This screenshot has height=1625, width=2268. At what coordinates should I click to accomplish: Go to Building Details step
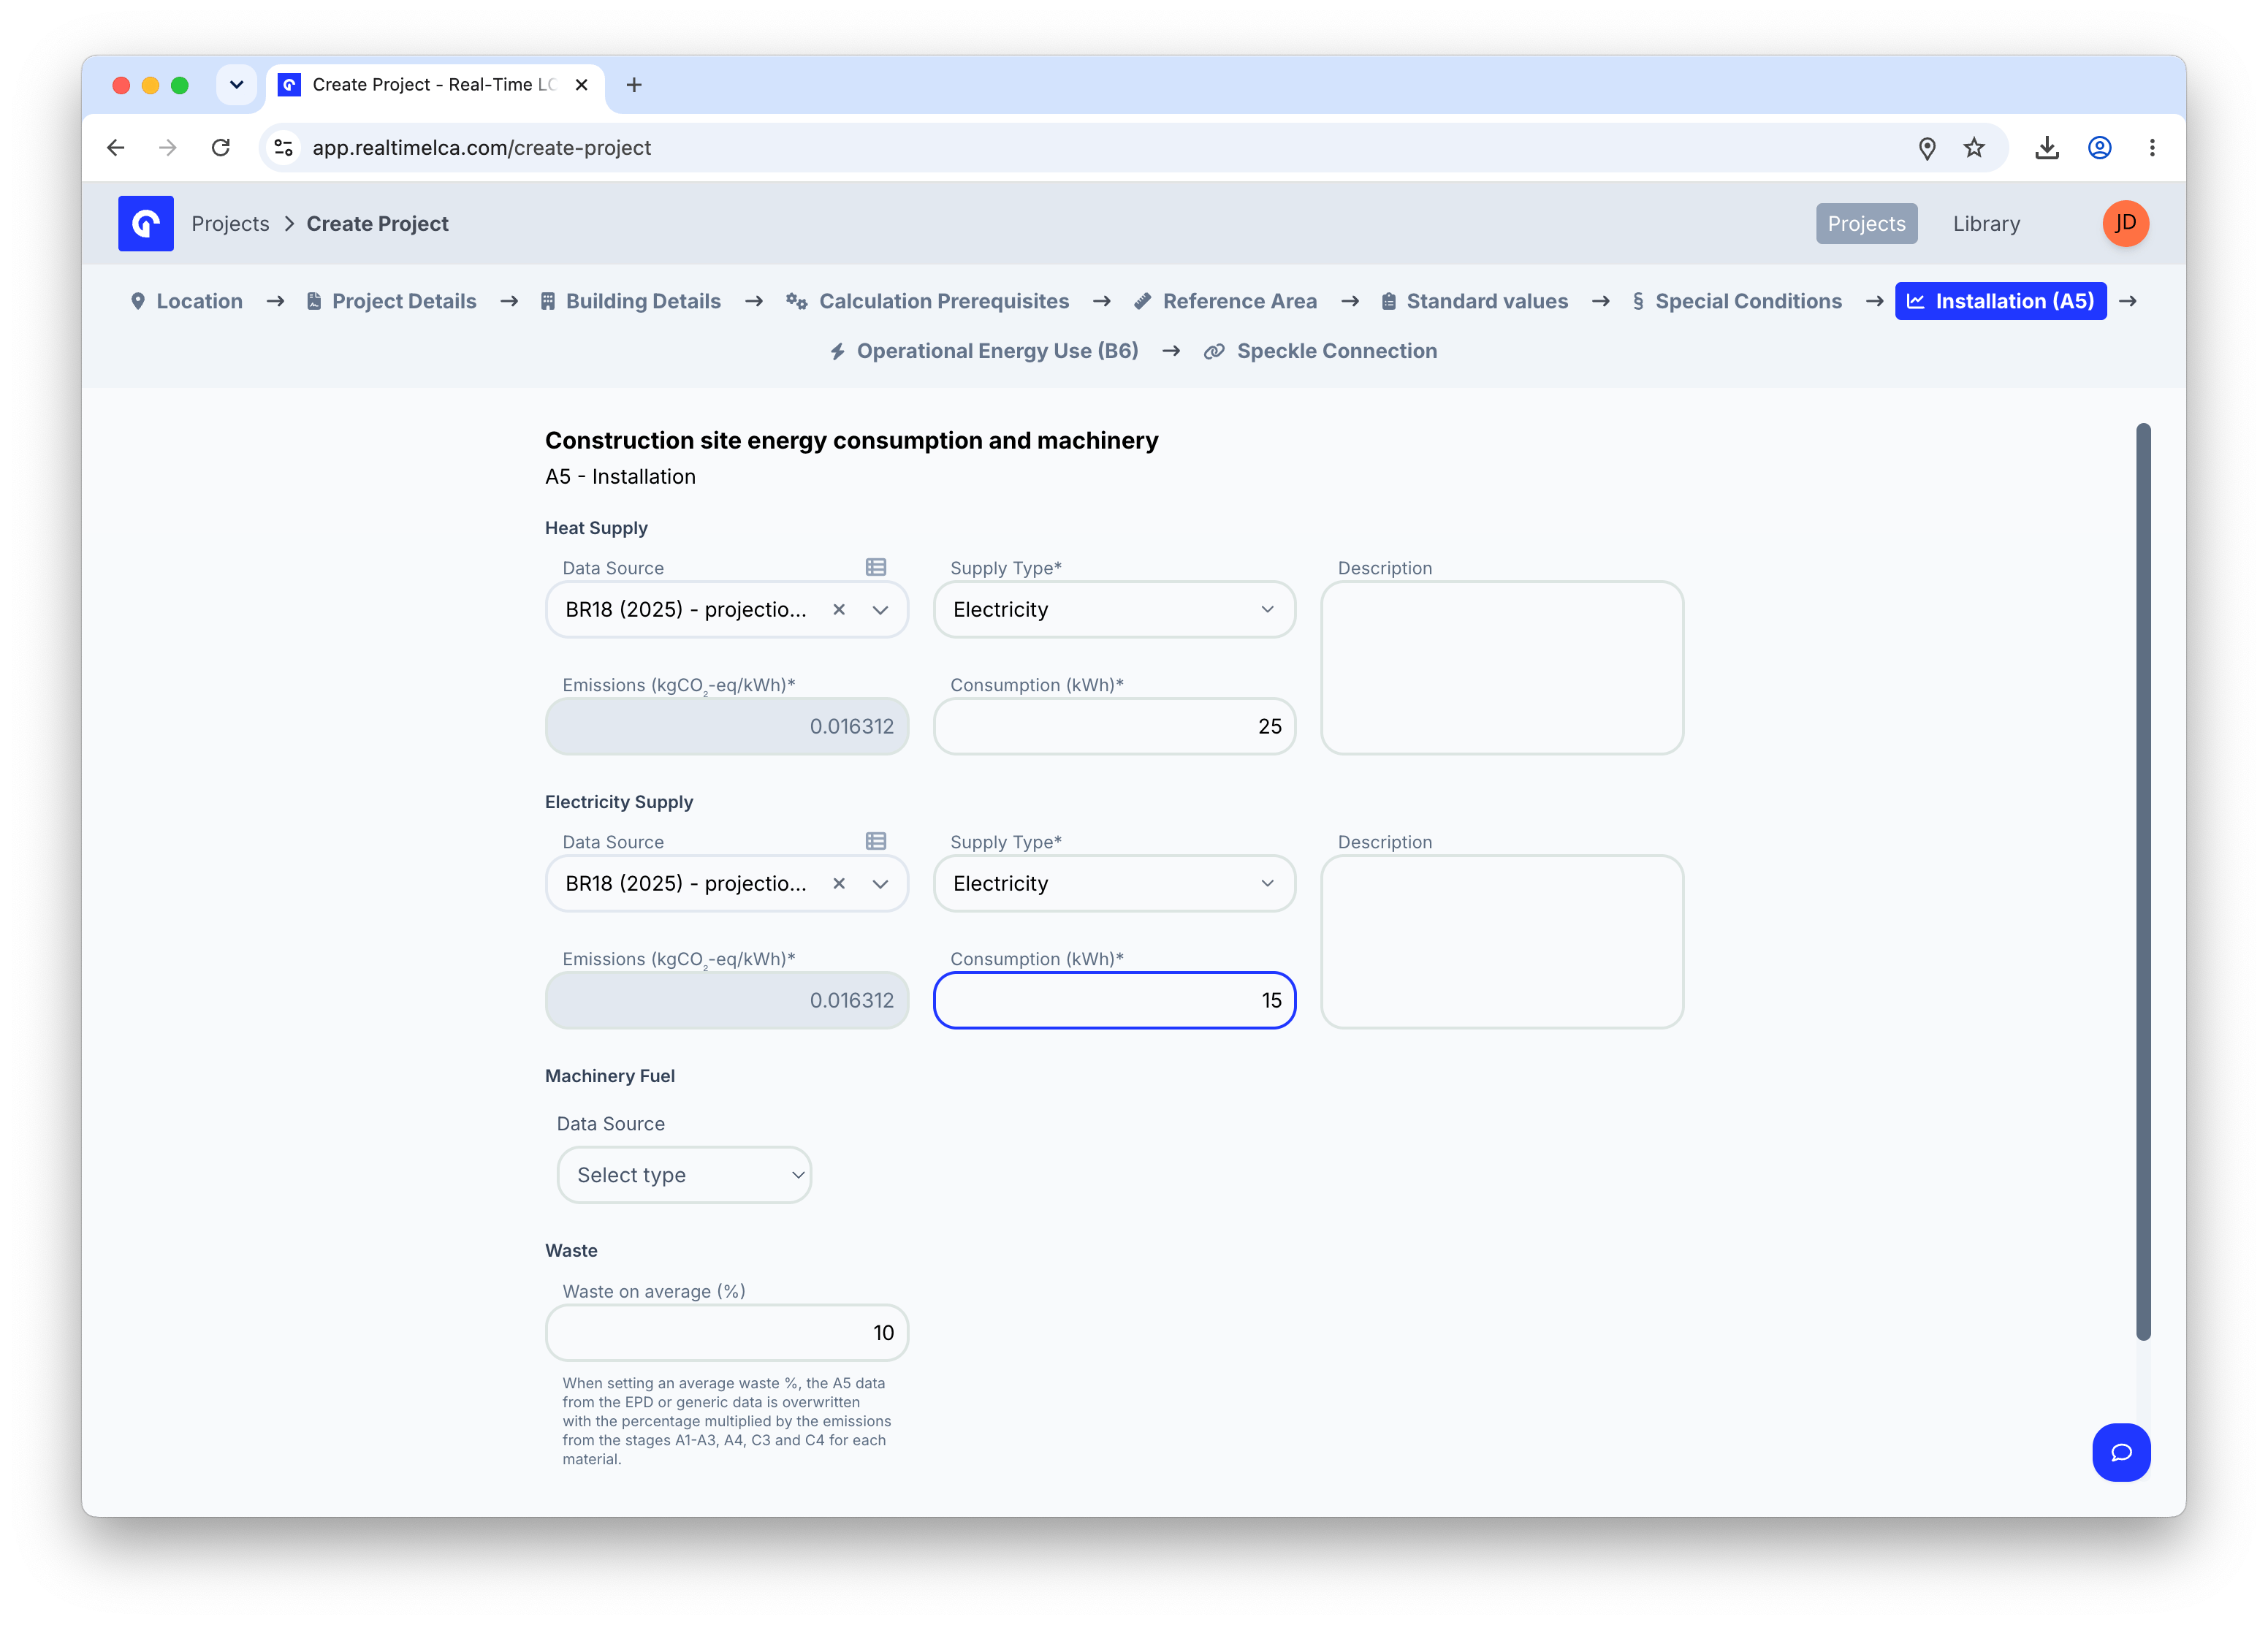(630, 301)
